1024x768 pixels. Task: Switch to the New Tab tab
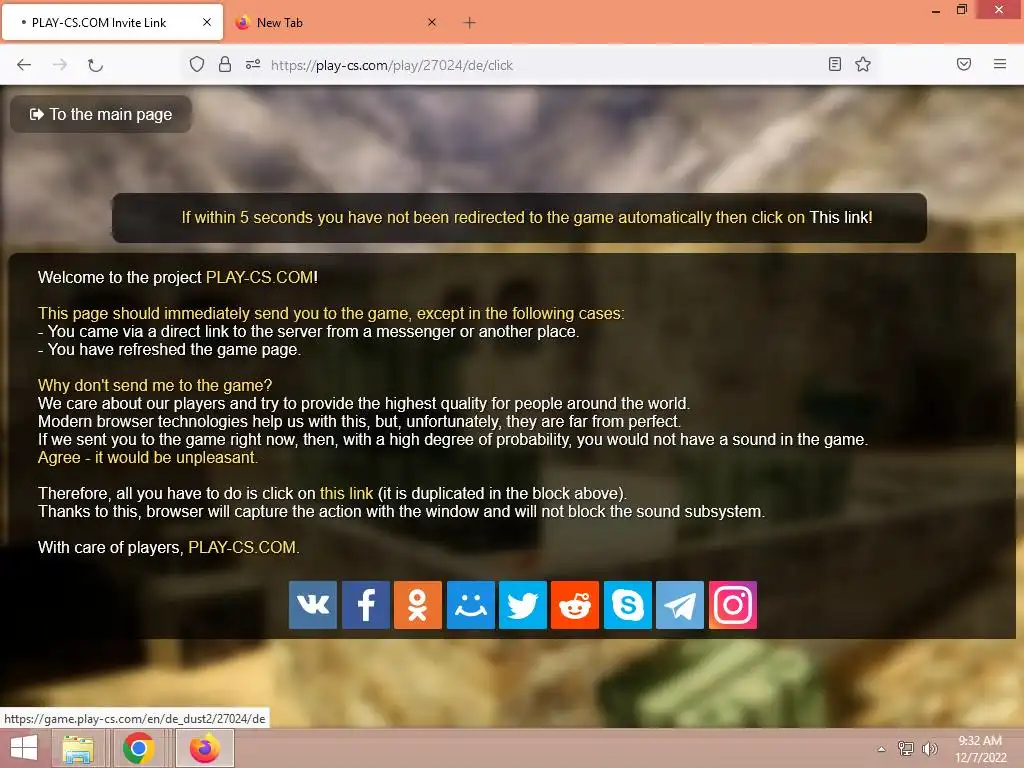[x=337, y=22]
